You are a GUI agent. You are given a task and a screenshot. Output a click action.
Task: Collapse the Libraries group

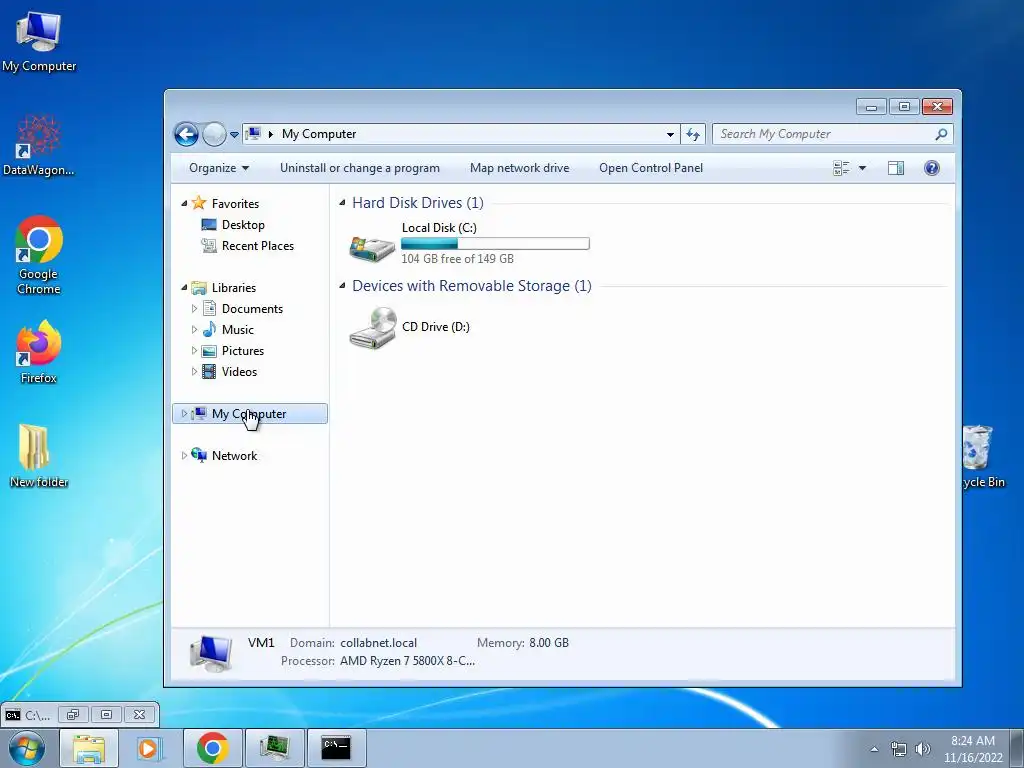pos(184,287)
